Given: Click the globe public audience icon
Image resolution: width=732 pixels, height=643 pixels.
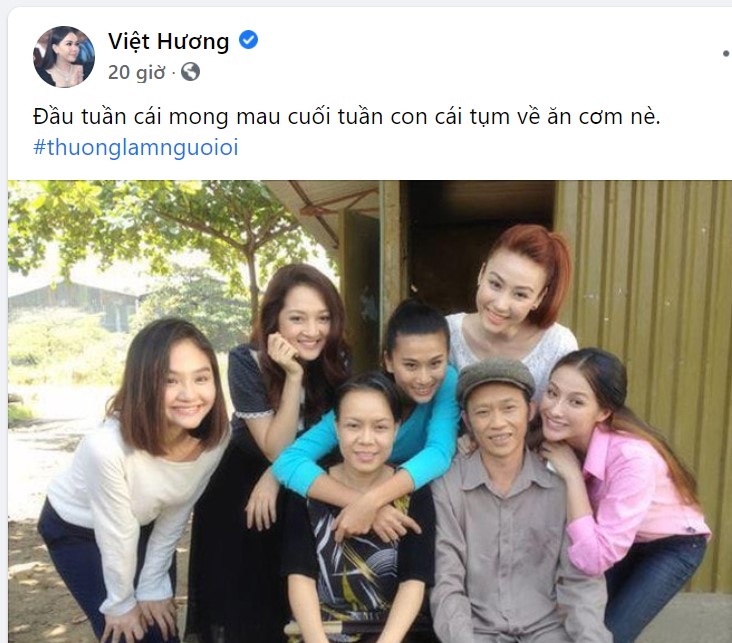Looking at the screenshot, I should coord(190,72).
